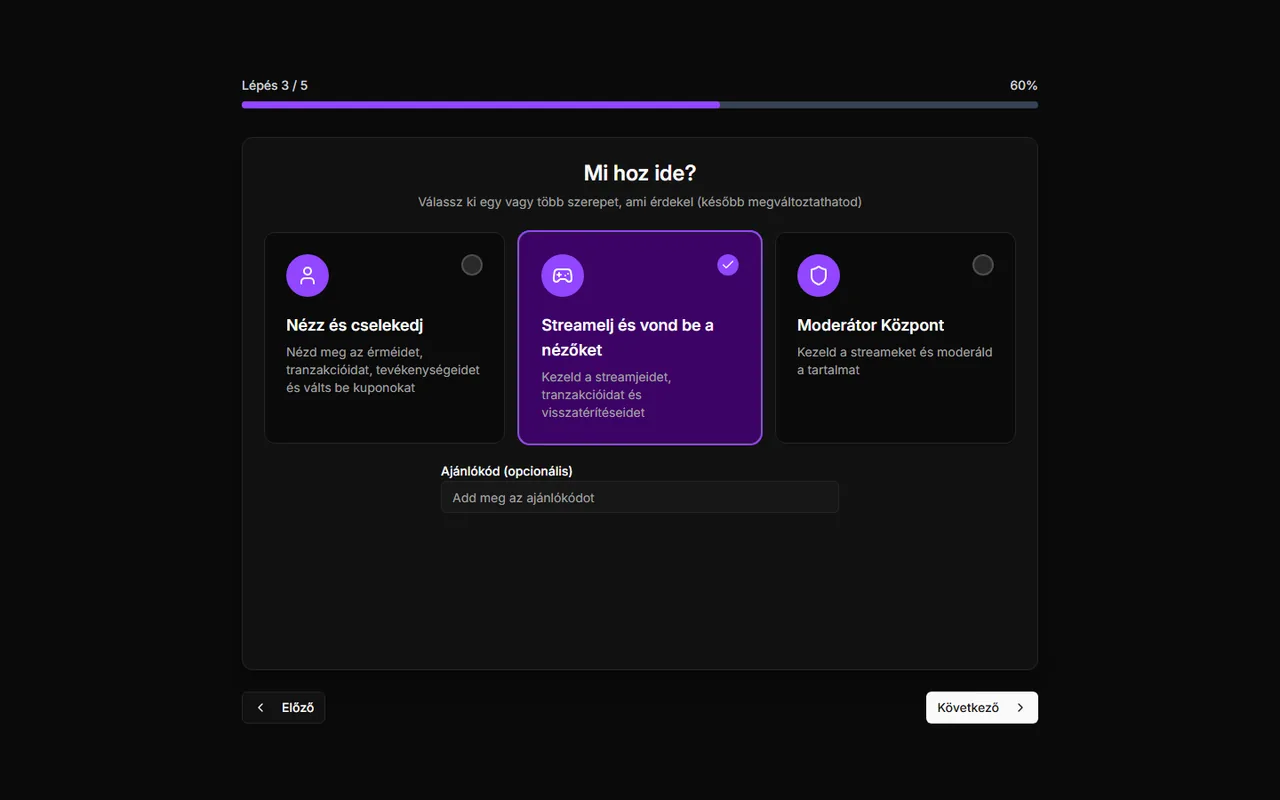Click the Lépés 3 / 5 label
Viewport: 1280px width, 800px height.
click(275, 85)
